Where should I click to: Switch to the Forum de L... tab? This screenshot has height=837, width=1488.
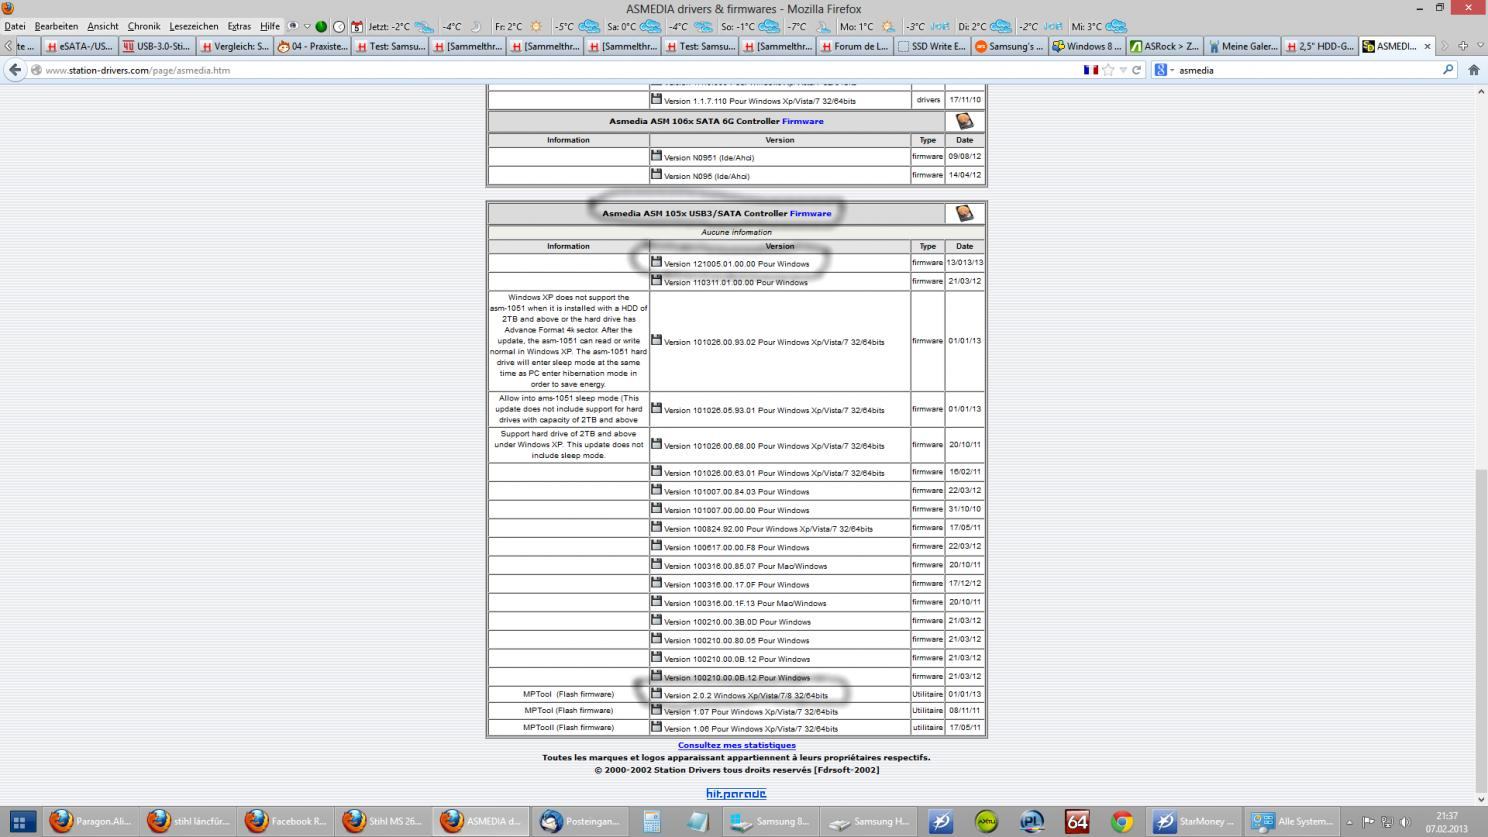[854, 46]
